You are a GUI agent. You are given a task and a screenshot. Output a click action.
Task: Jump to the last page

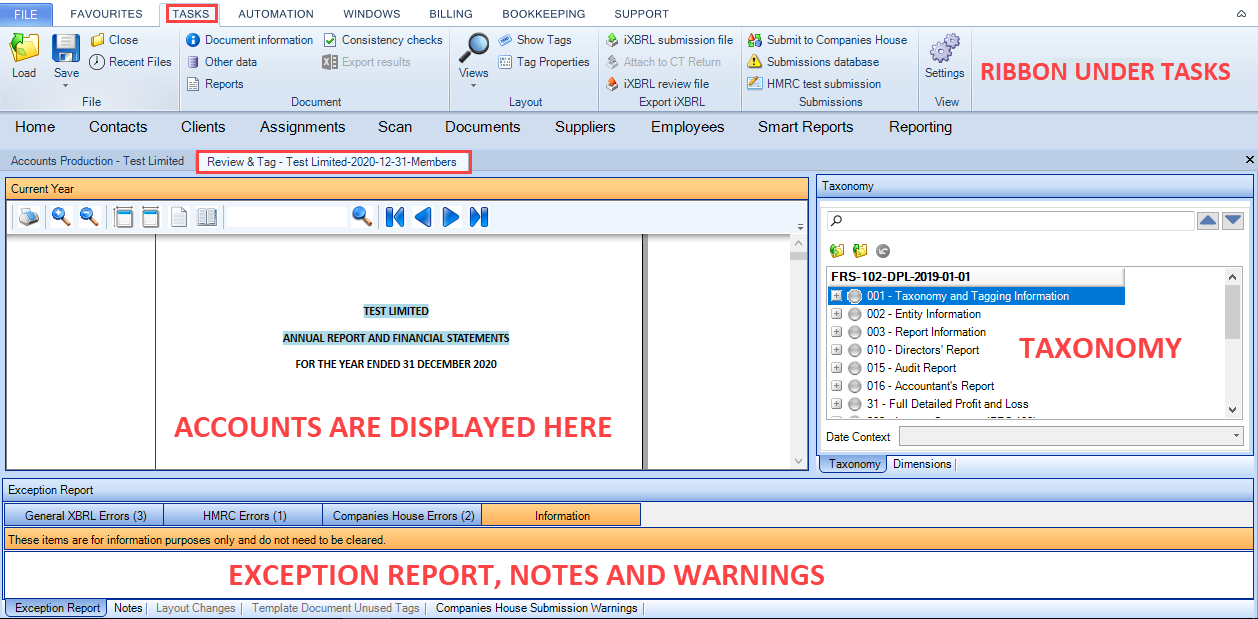[479, 217]
